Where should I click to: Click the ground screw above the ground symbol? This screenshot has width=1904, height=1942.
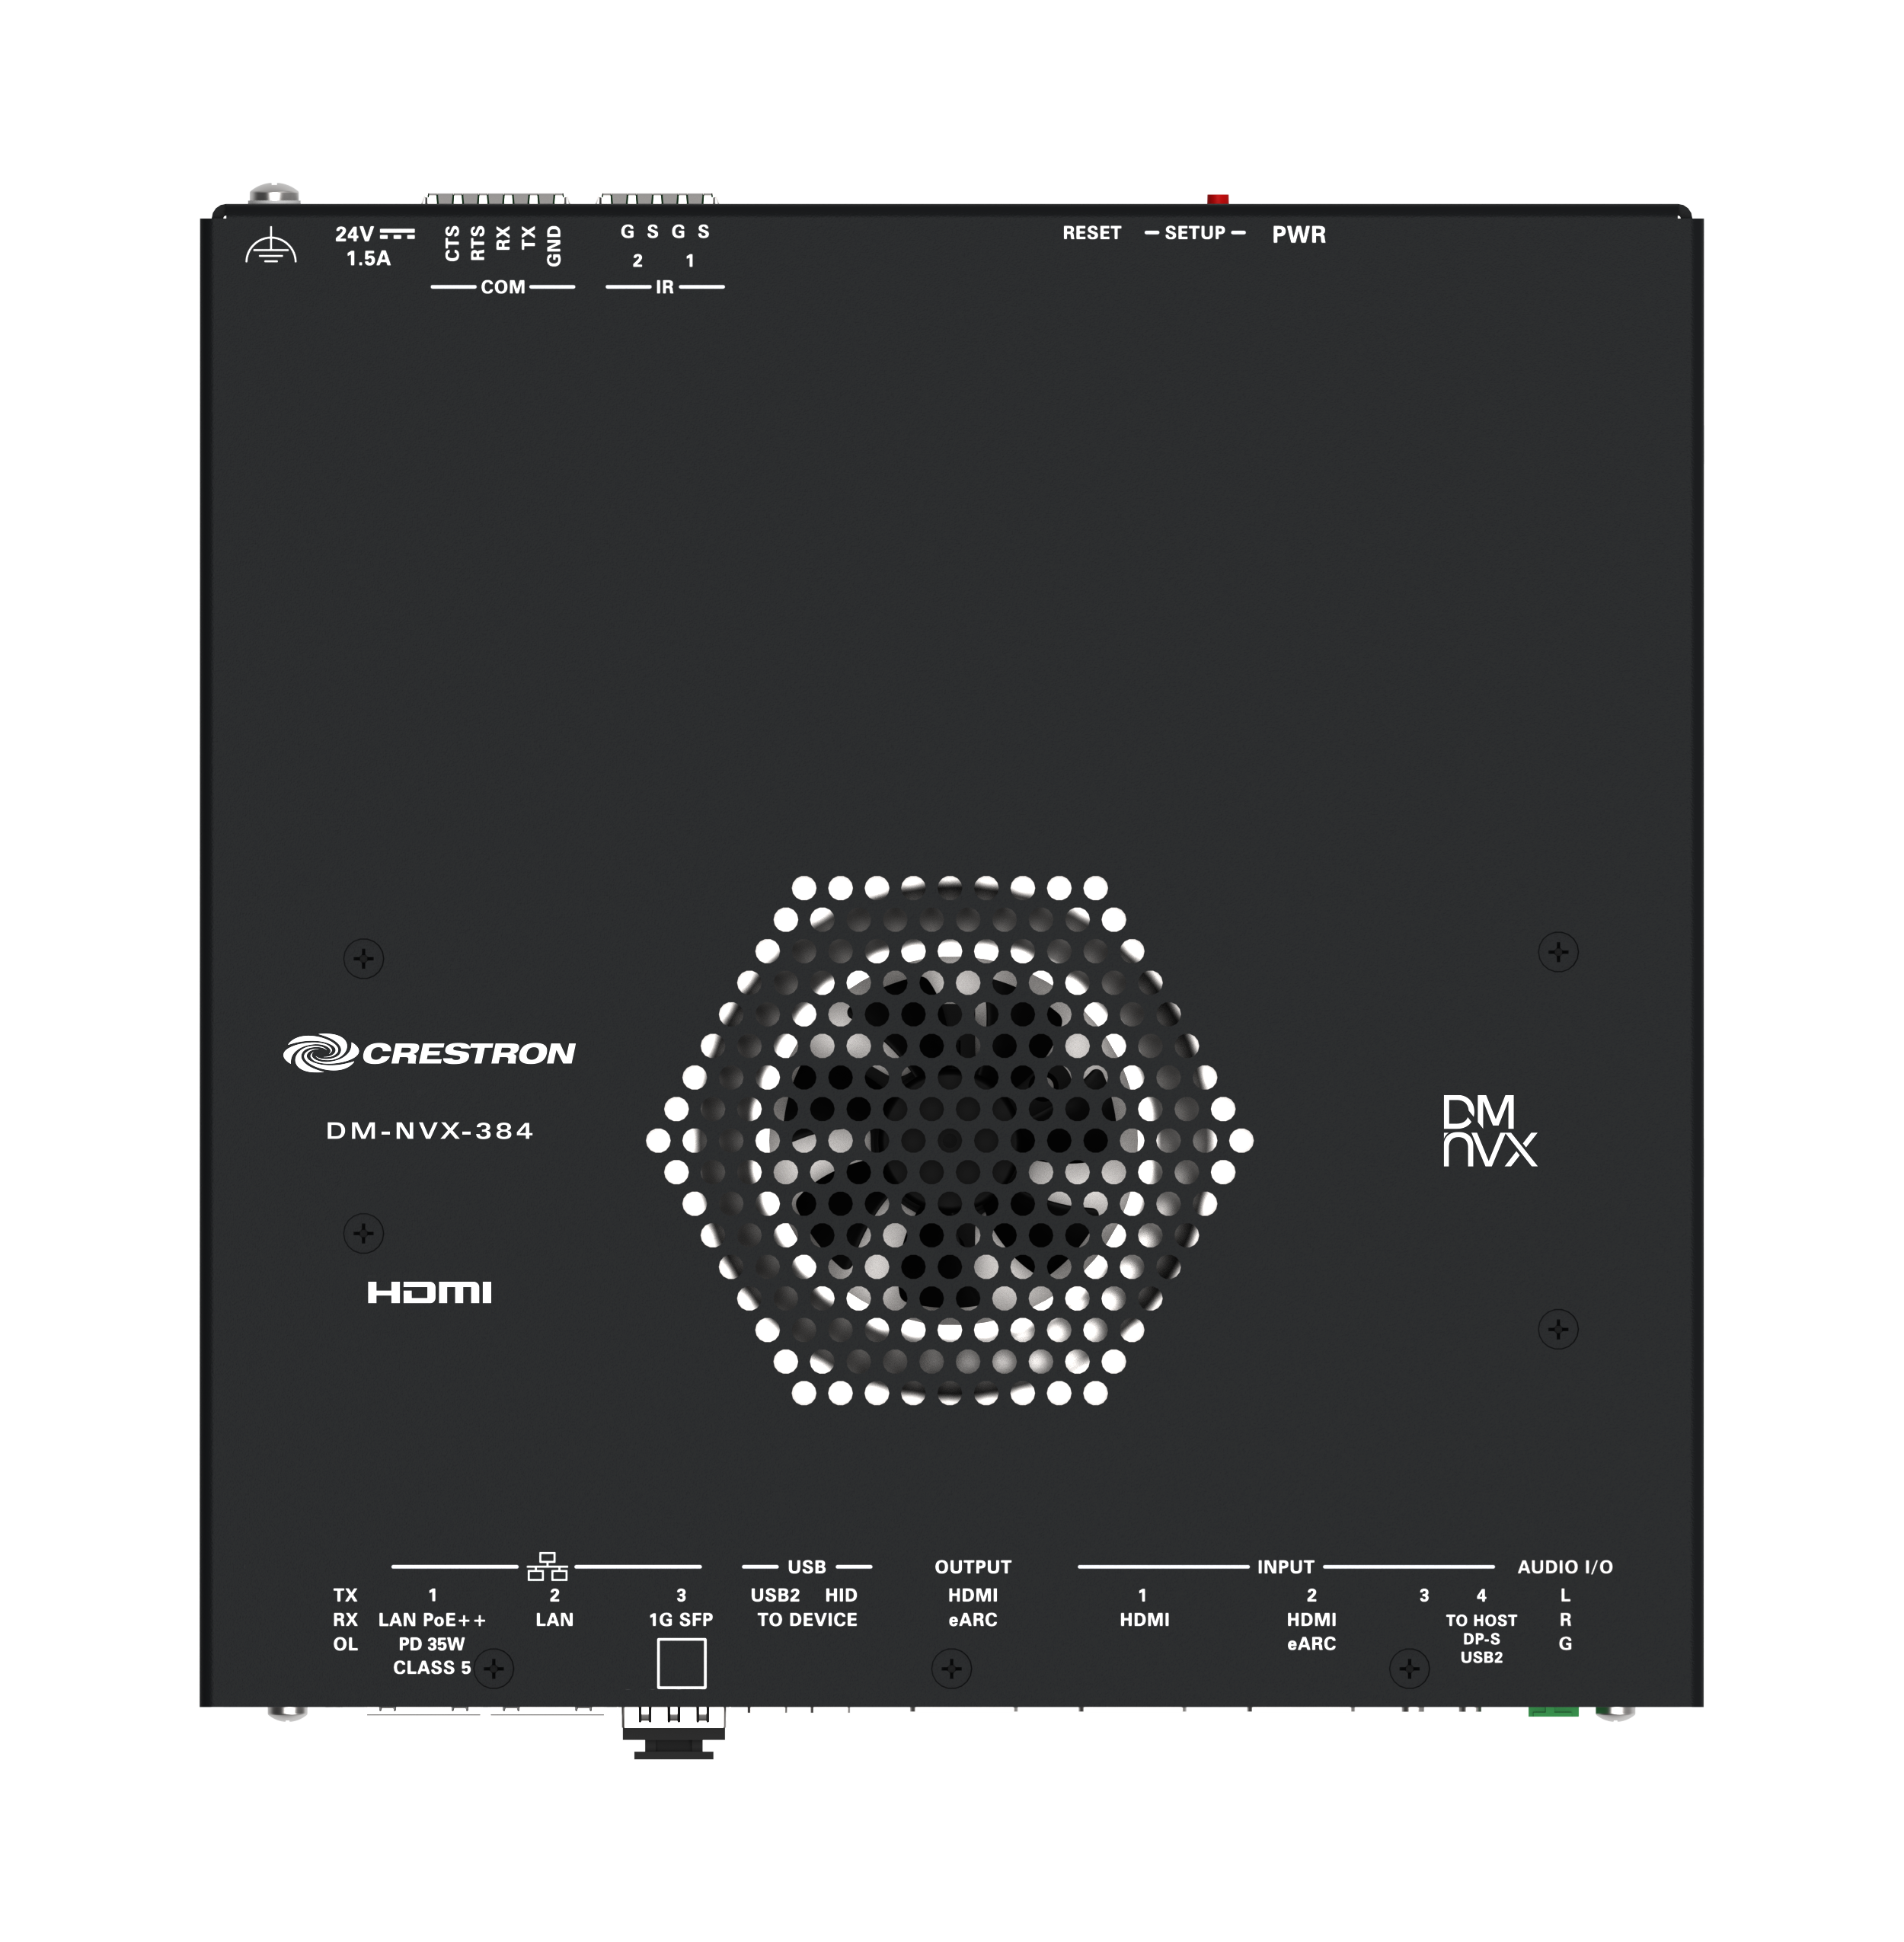point(274,194)
